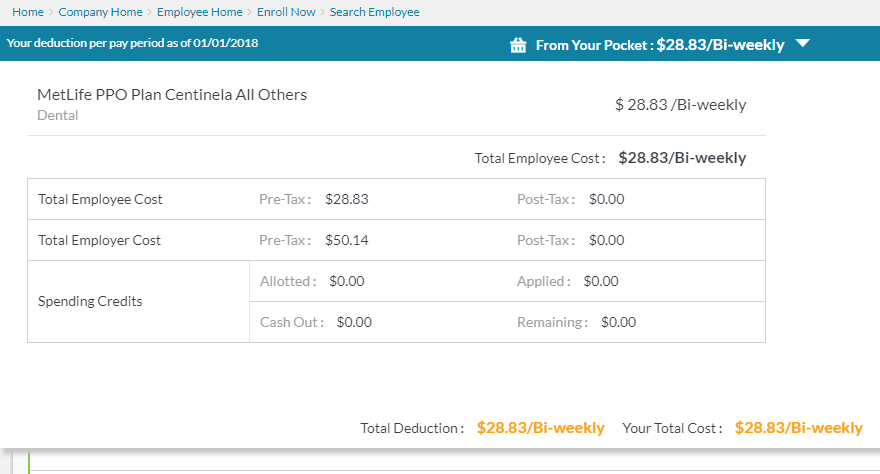Open the Enroll Now breadcrumb
This screenshot has height=474, width=880.
click(x=286, y=12)
